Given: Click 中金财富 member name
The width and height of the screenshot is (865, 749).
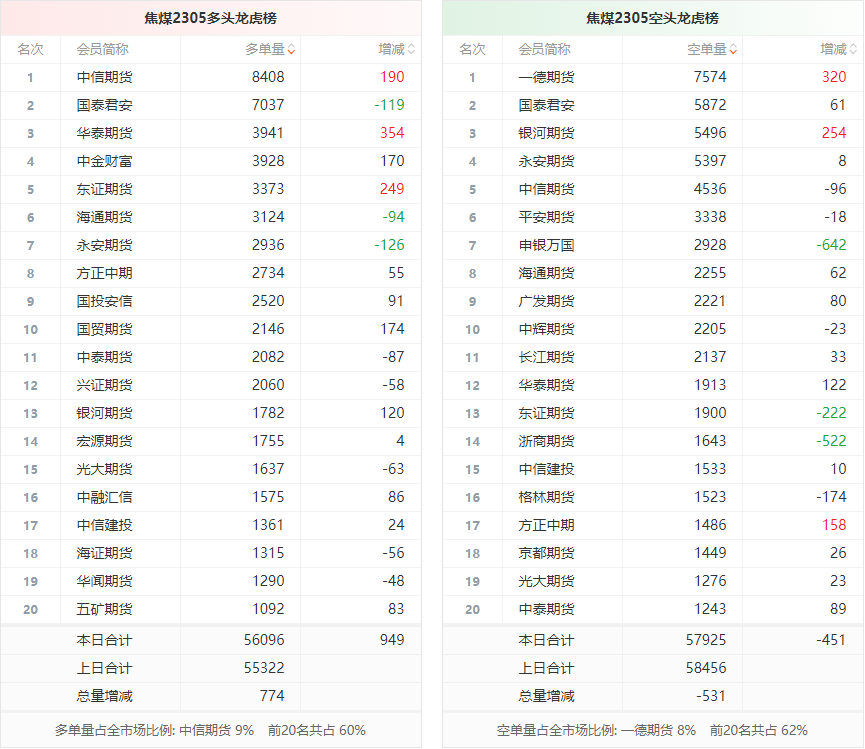Looking at the screenshot, I should point(104,161).
